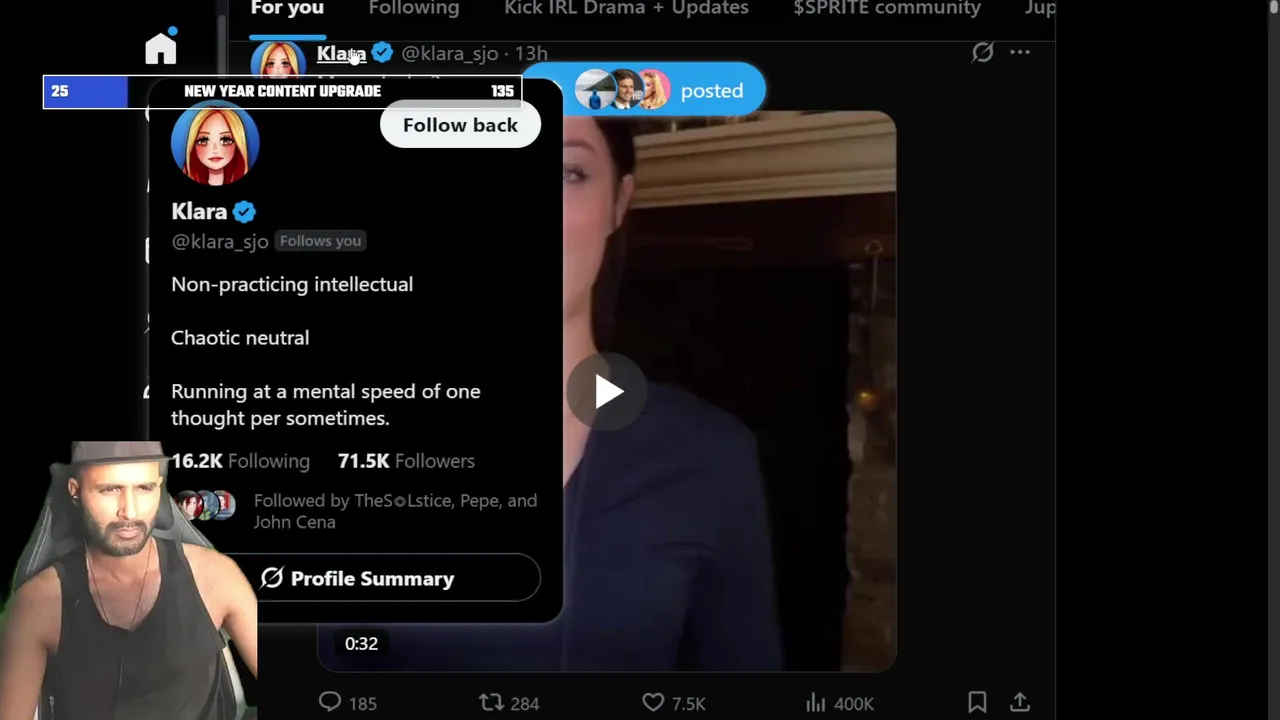Open the Profile Summary button
Image resolution: width=1280 pixels, height=720 pixels.
click(357, 578)
